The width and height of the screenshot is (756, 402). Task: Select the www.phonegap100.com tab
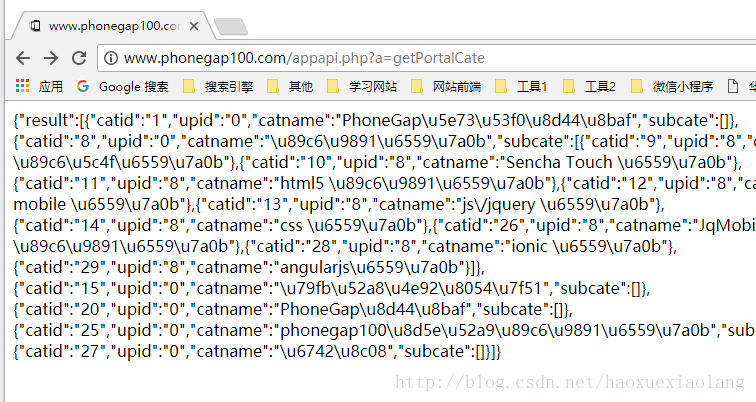click(114, 26)
